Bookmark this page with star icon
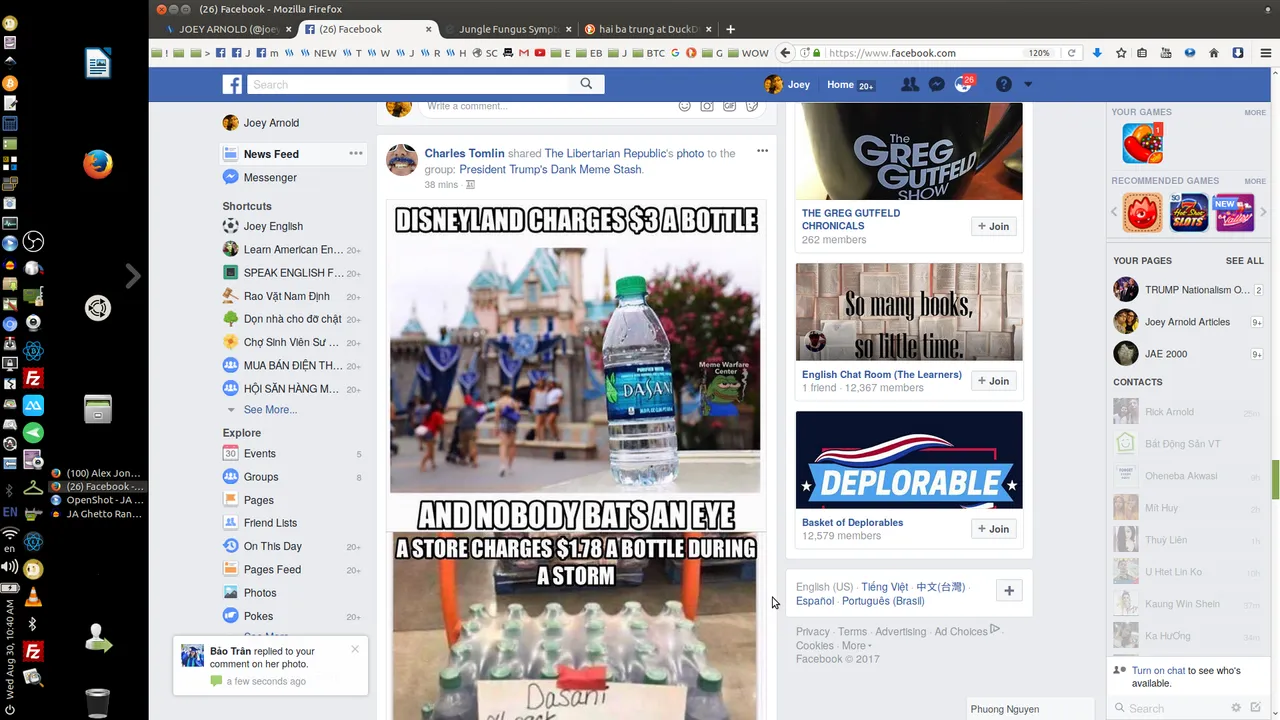Viewport: 1280px width, 720px height. tap(1121, 53)
